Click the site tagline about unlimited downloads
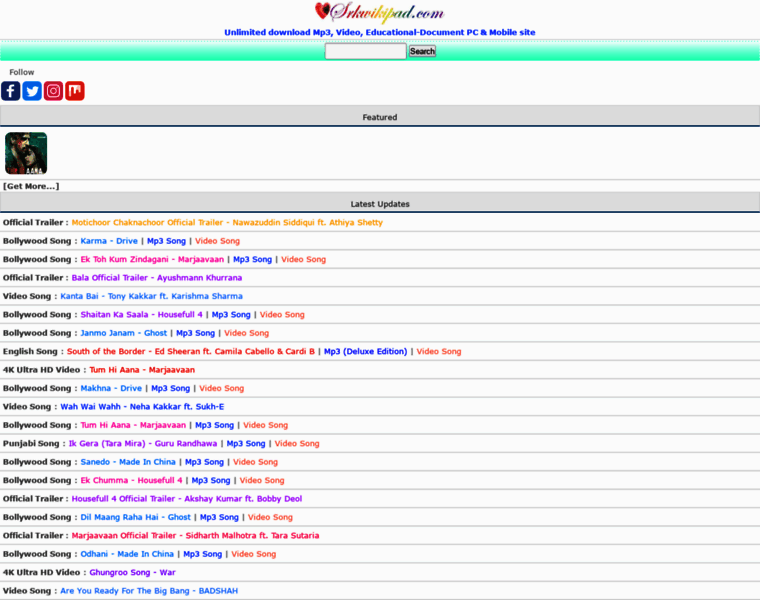Image resolution: width=760 pixels, height=600 pixels. click(380, 32)
